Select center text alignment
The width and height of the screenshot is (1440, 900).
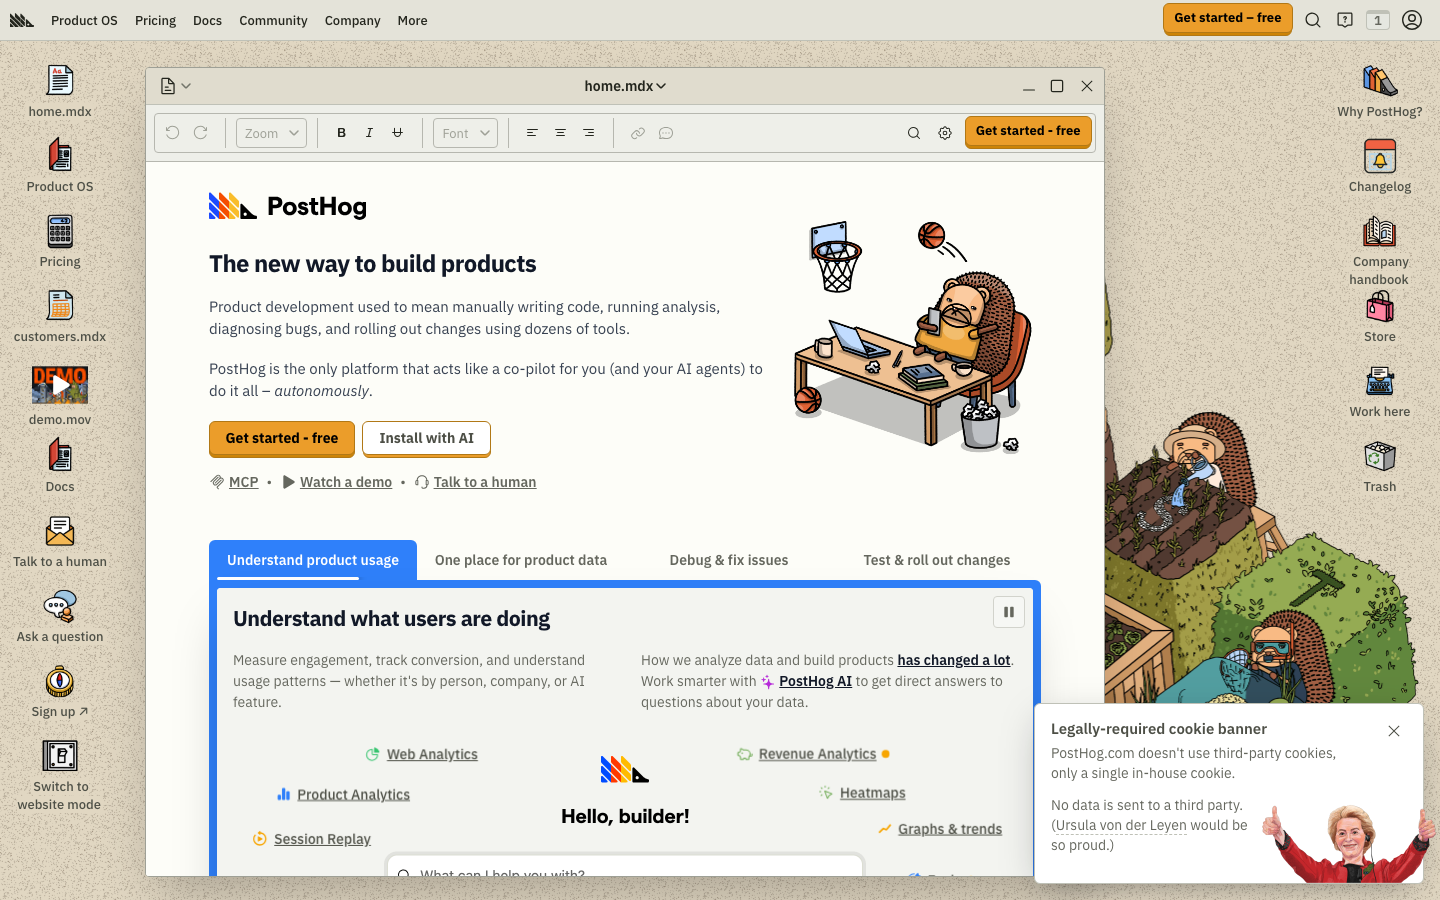pyautogui.click(x=560, y=133)
